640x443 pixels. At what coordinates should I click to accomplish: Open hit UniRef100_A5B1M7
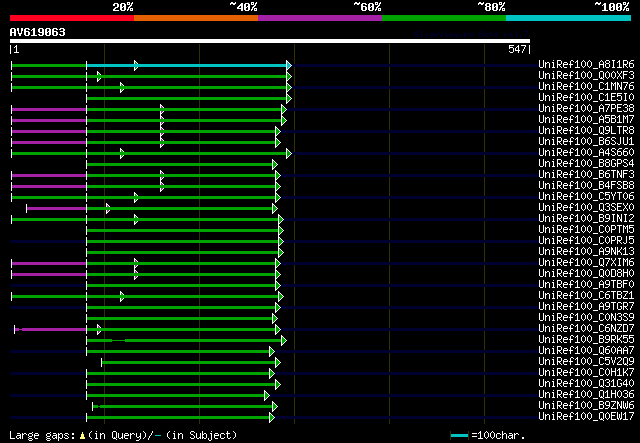[x=587, y=120]
